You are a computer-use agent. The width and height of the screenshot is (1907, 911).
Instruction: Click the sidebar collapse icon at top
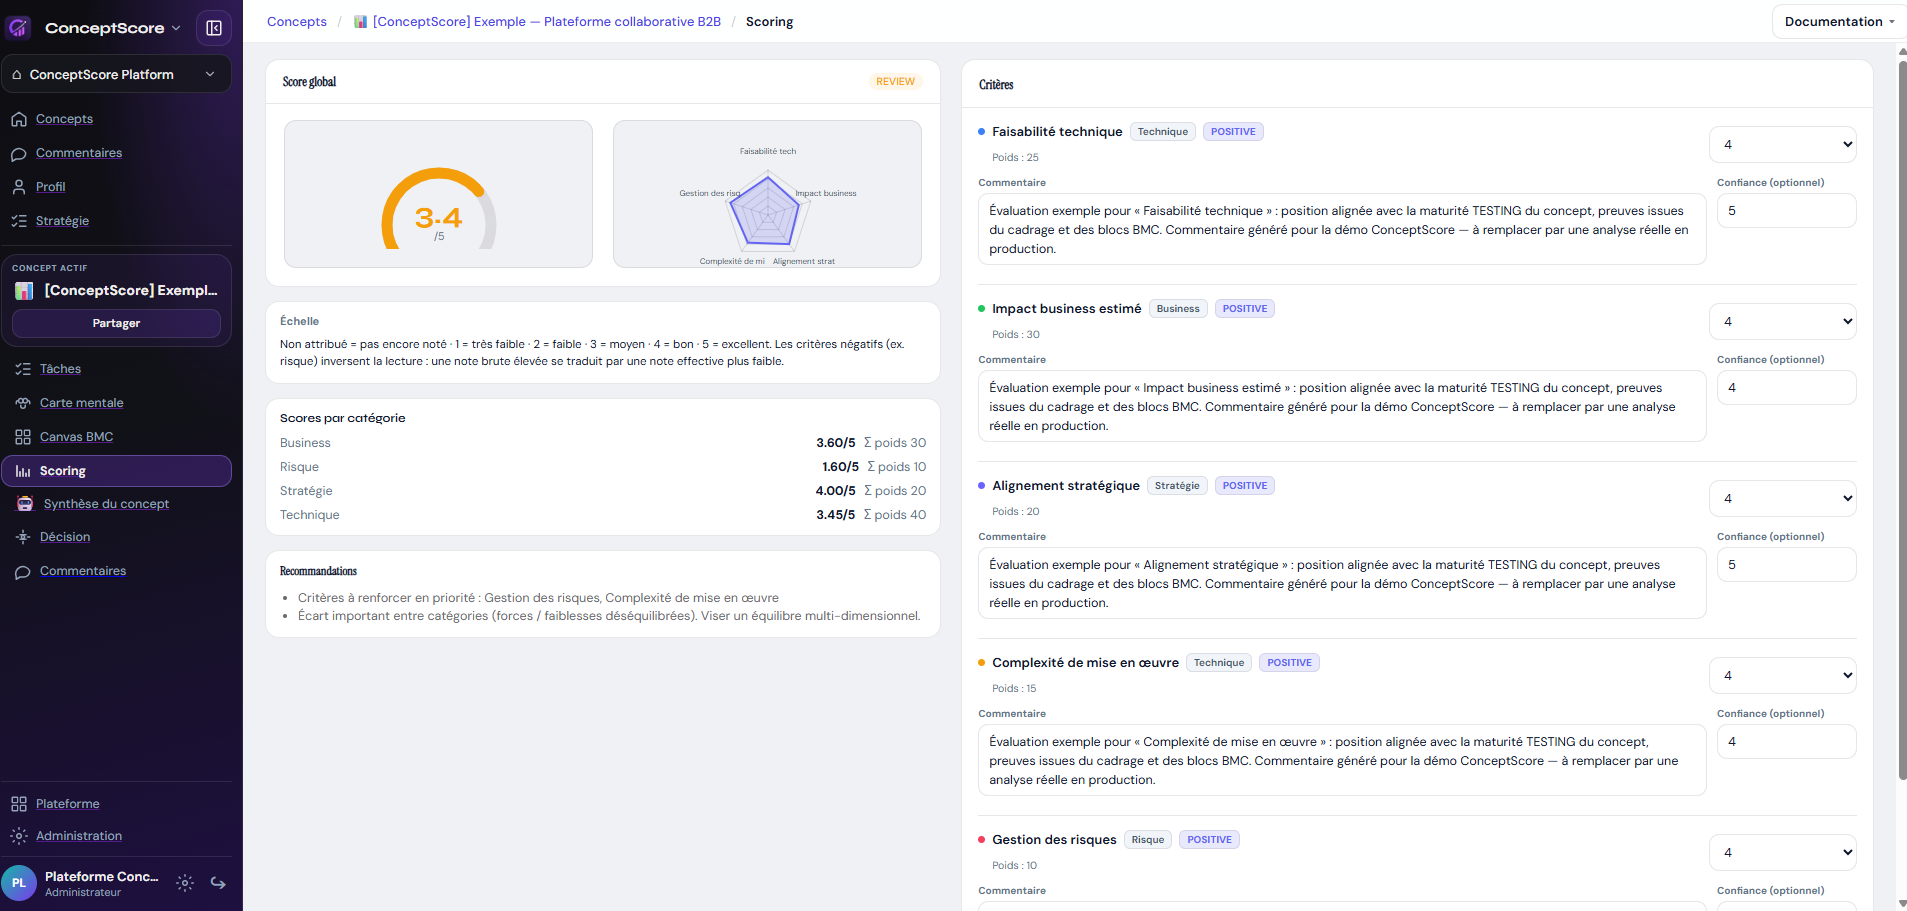click(215, 27)
